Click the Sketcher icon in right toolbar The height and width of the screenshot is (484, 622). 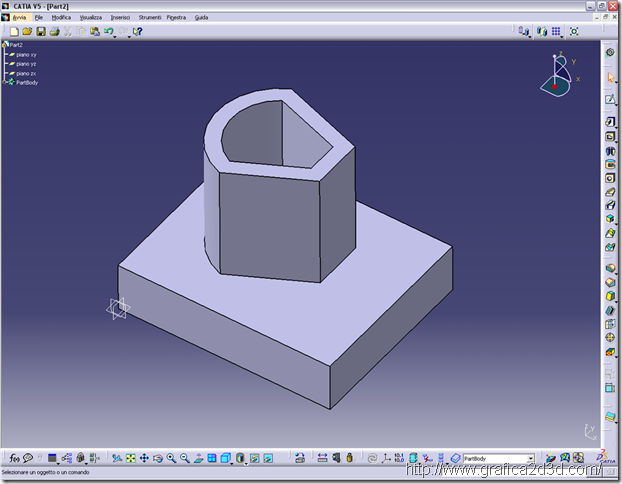point(610,99)
